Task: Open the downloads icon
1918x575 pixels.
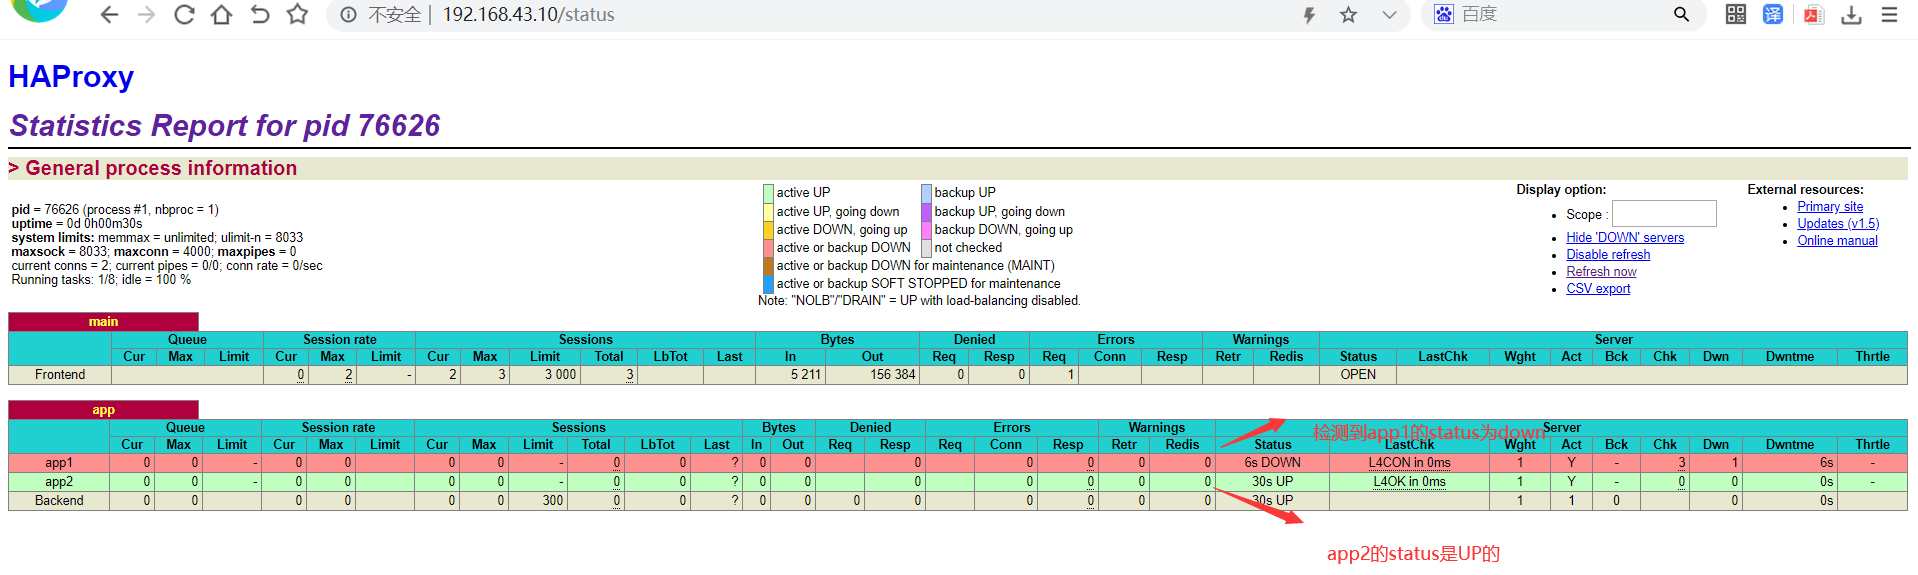Action: coord(1852,15)
